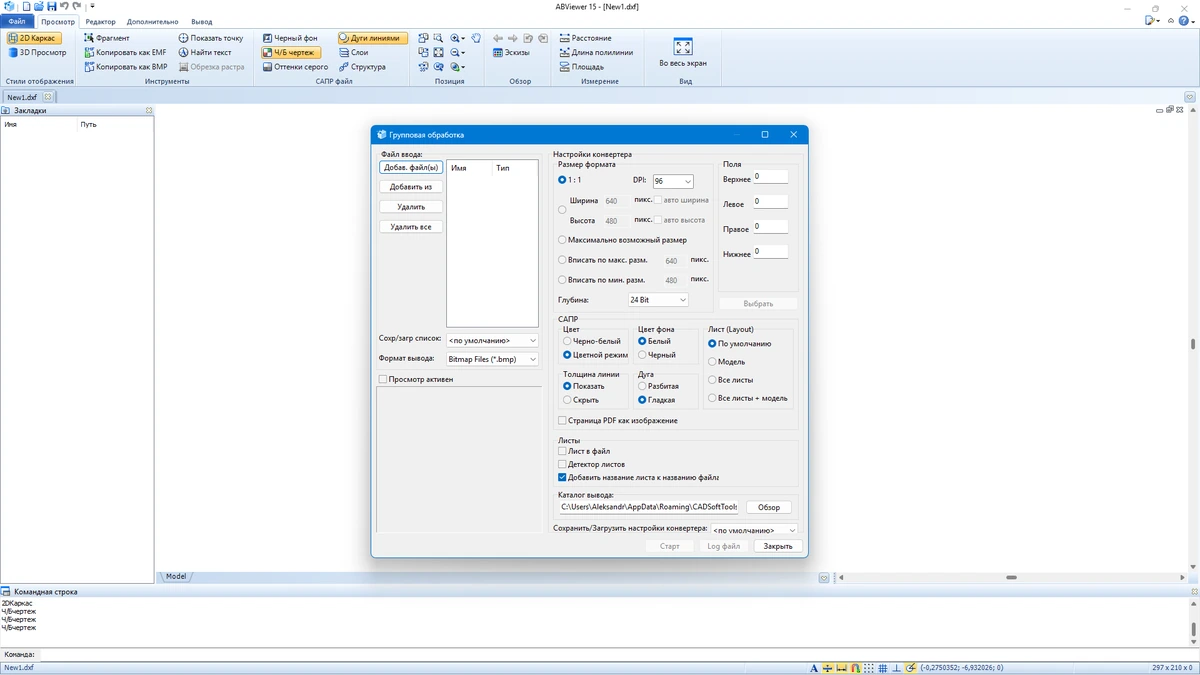This screenshot has width=1200, height=675.
Task: Choose Копировать как BMP
Action: [x=125, y=67]
